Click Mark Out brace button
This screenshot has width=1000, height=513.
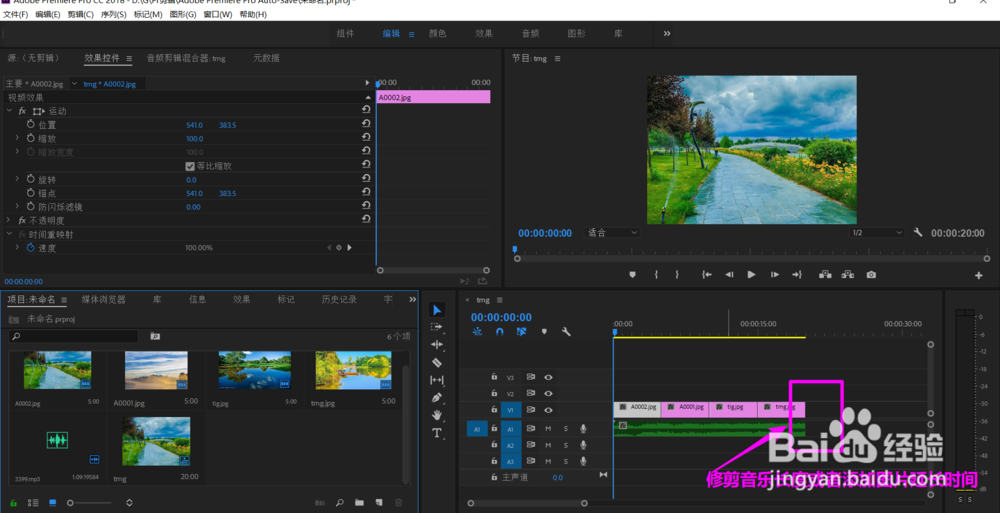click(x=677, y=274)
